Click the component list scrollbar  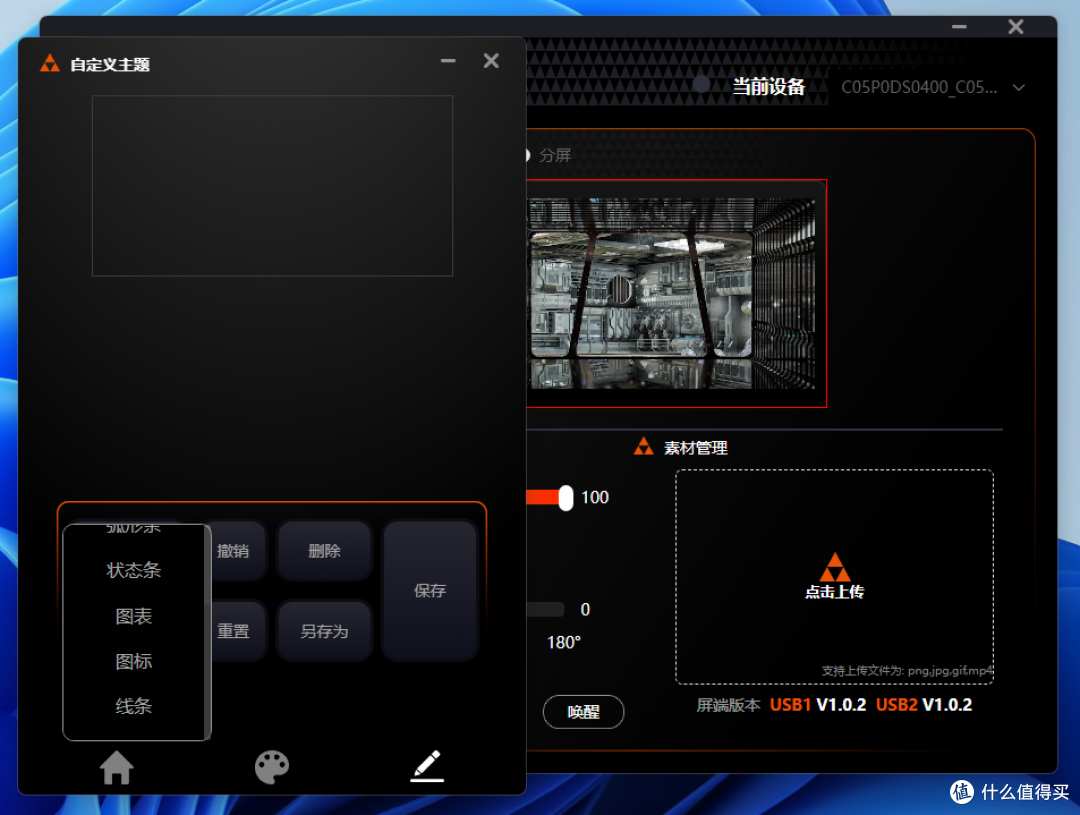click(x=207, y=632)
